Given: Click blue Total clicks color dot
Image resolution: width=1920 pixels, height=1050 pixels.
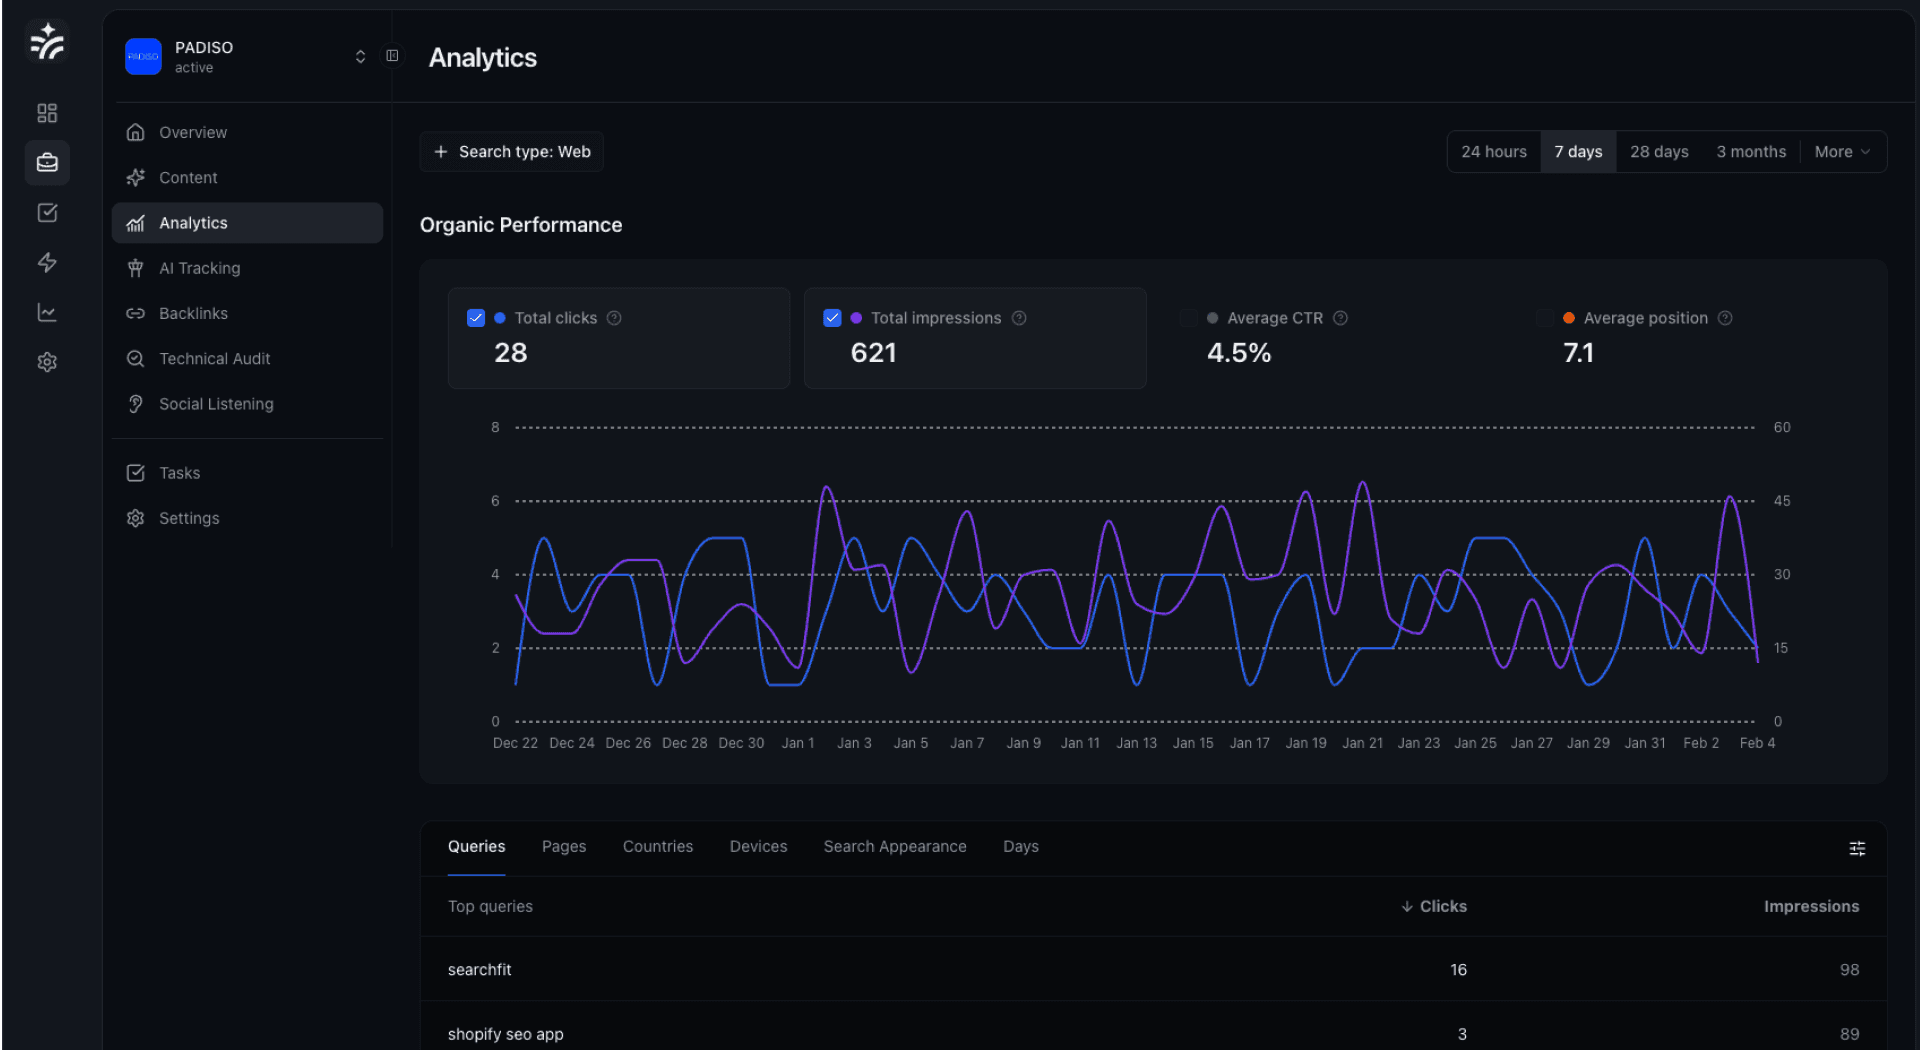Looking at the screenshot, I should coord(500,318).
